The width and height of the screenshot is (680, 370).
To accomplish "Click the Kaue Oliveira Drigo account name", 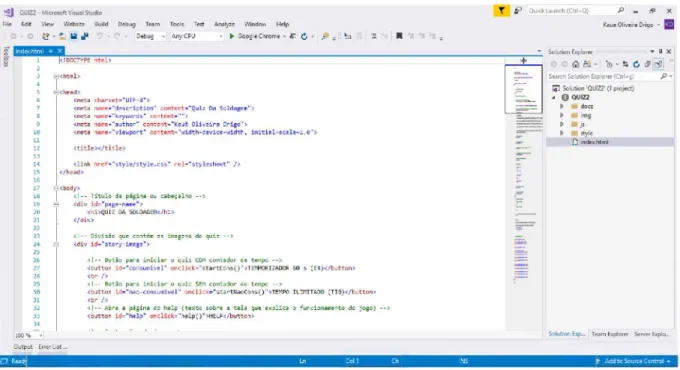I will click(628, 25).
